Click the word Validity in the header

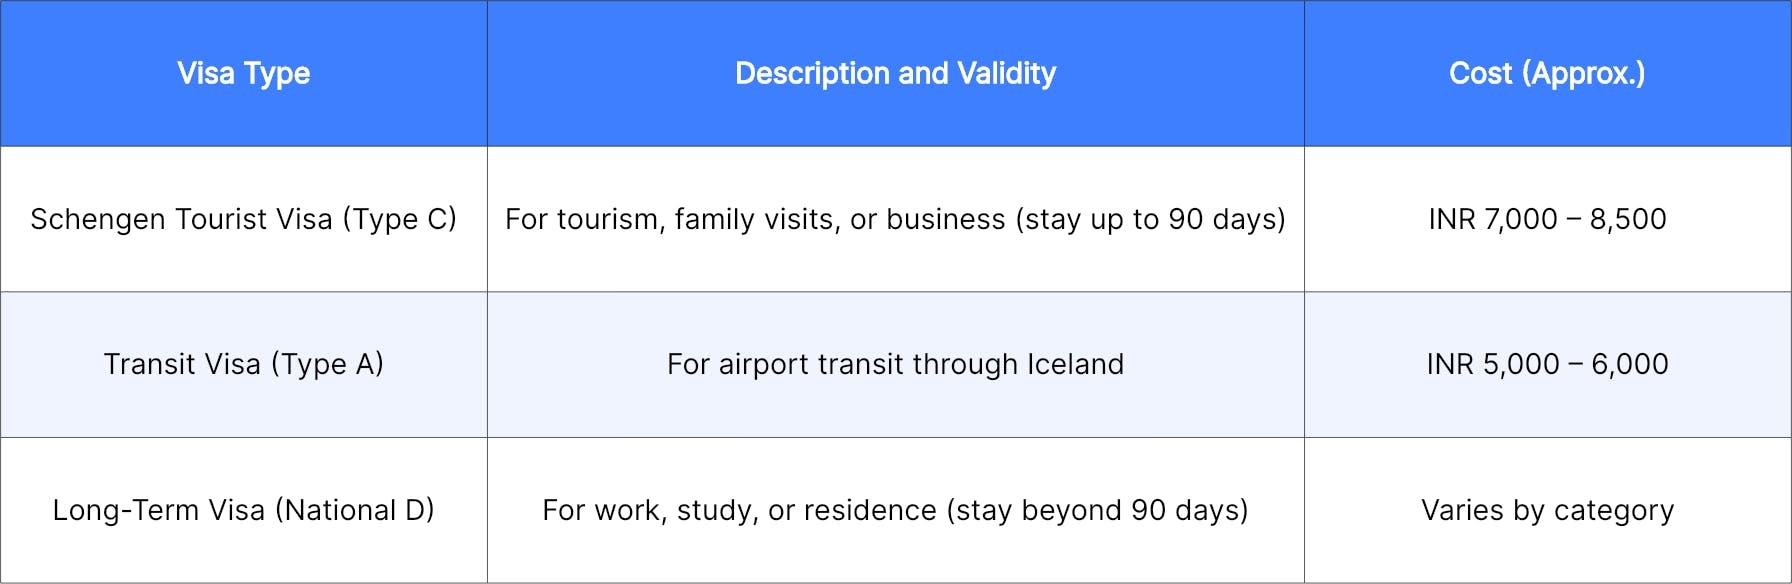[x=1006, y=73]
